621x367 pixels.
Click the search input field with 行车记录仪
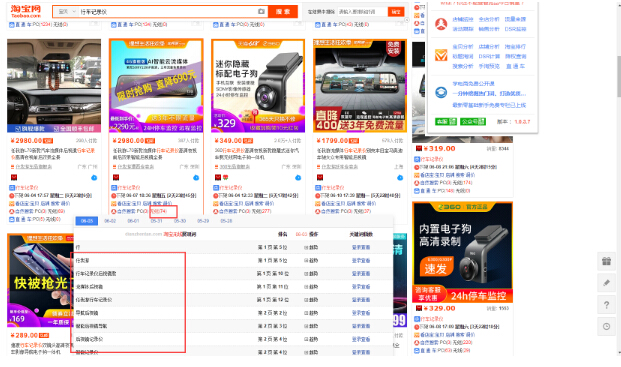point(168,12)
